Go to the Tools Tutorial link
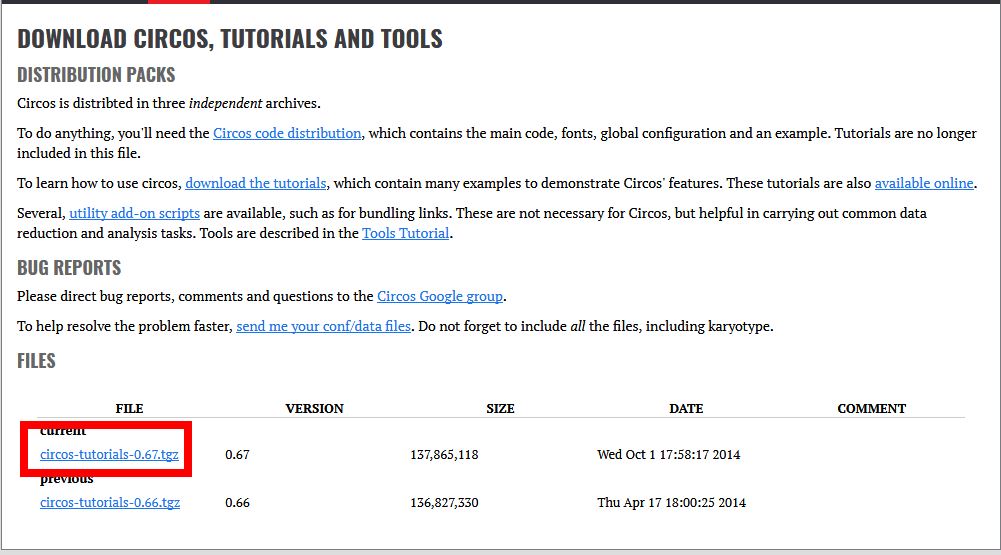 tap(405, 233)
